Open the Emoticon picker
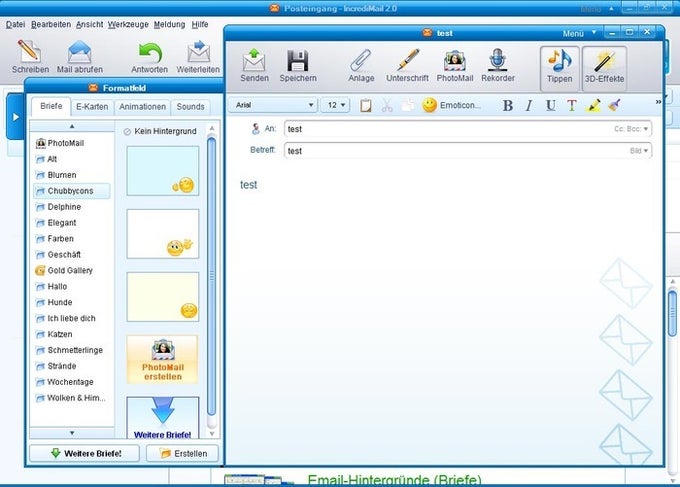The image size is (680, 487). point(451,105)
